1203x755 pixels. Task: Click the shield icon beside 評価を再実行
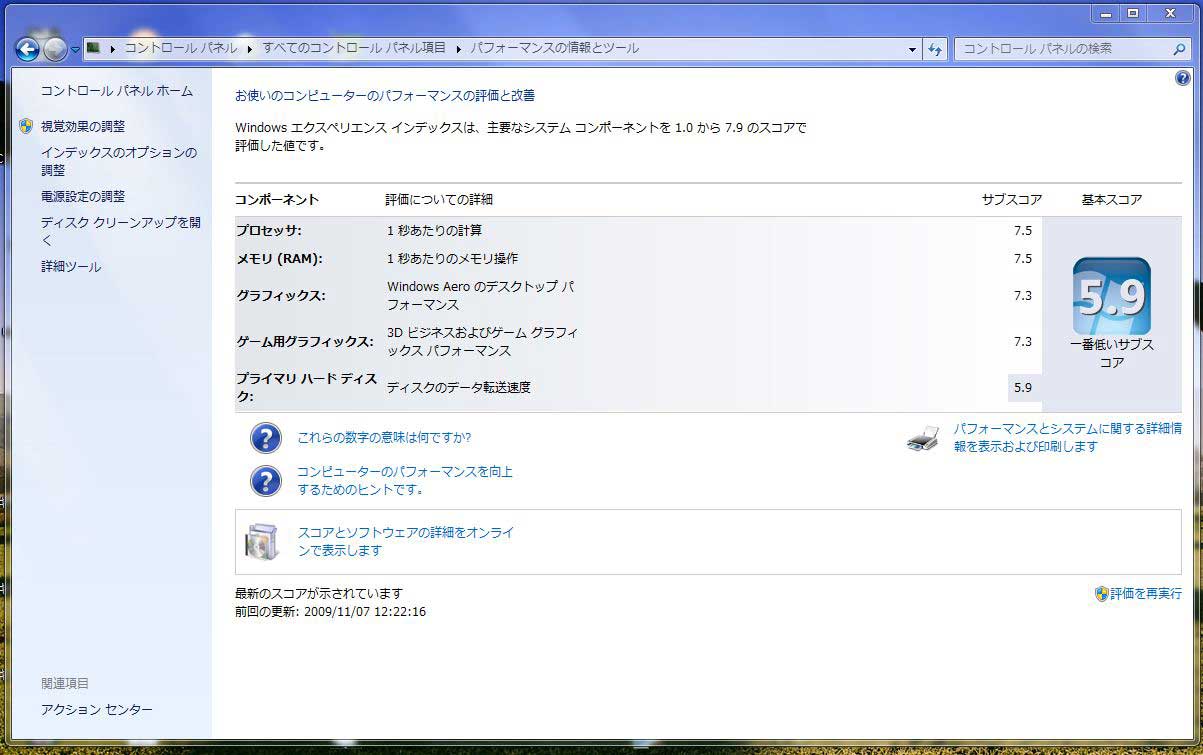pos(1102,594)
